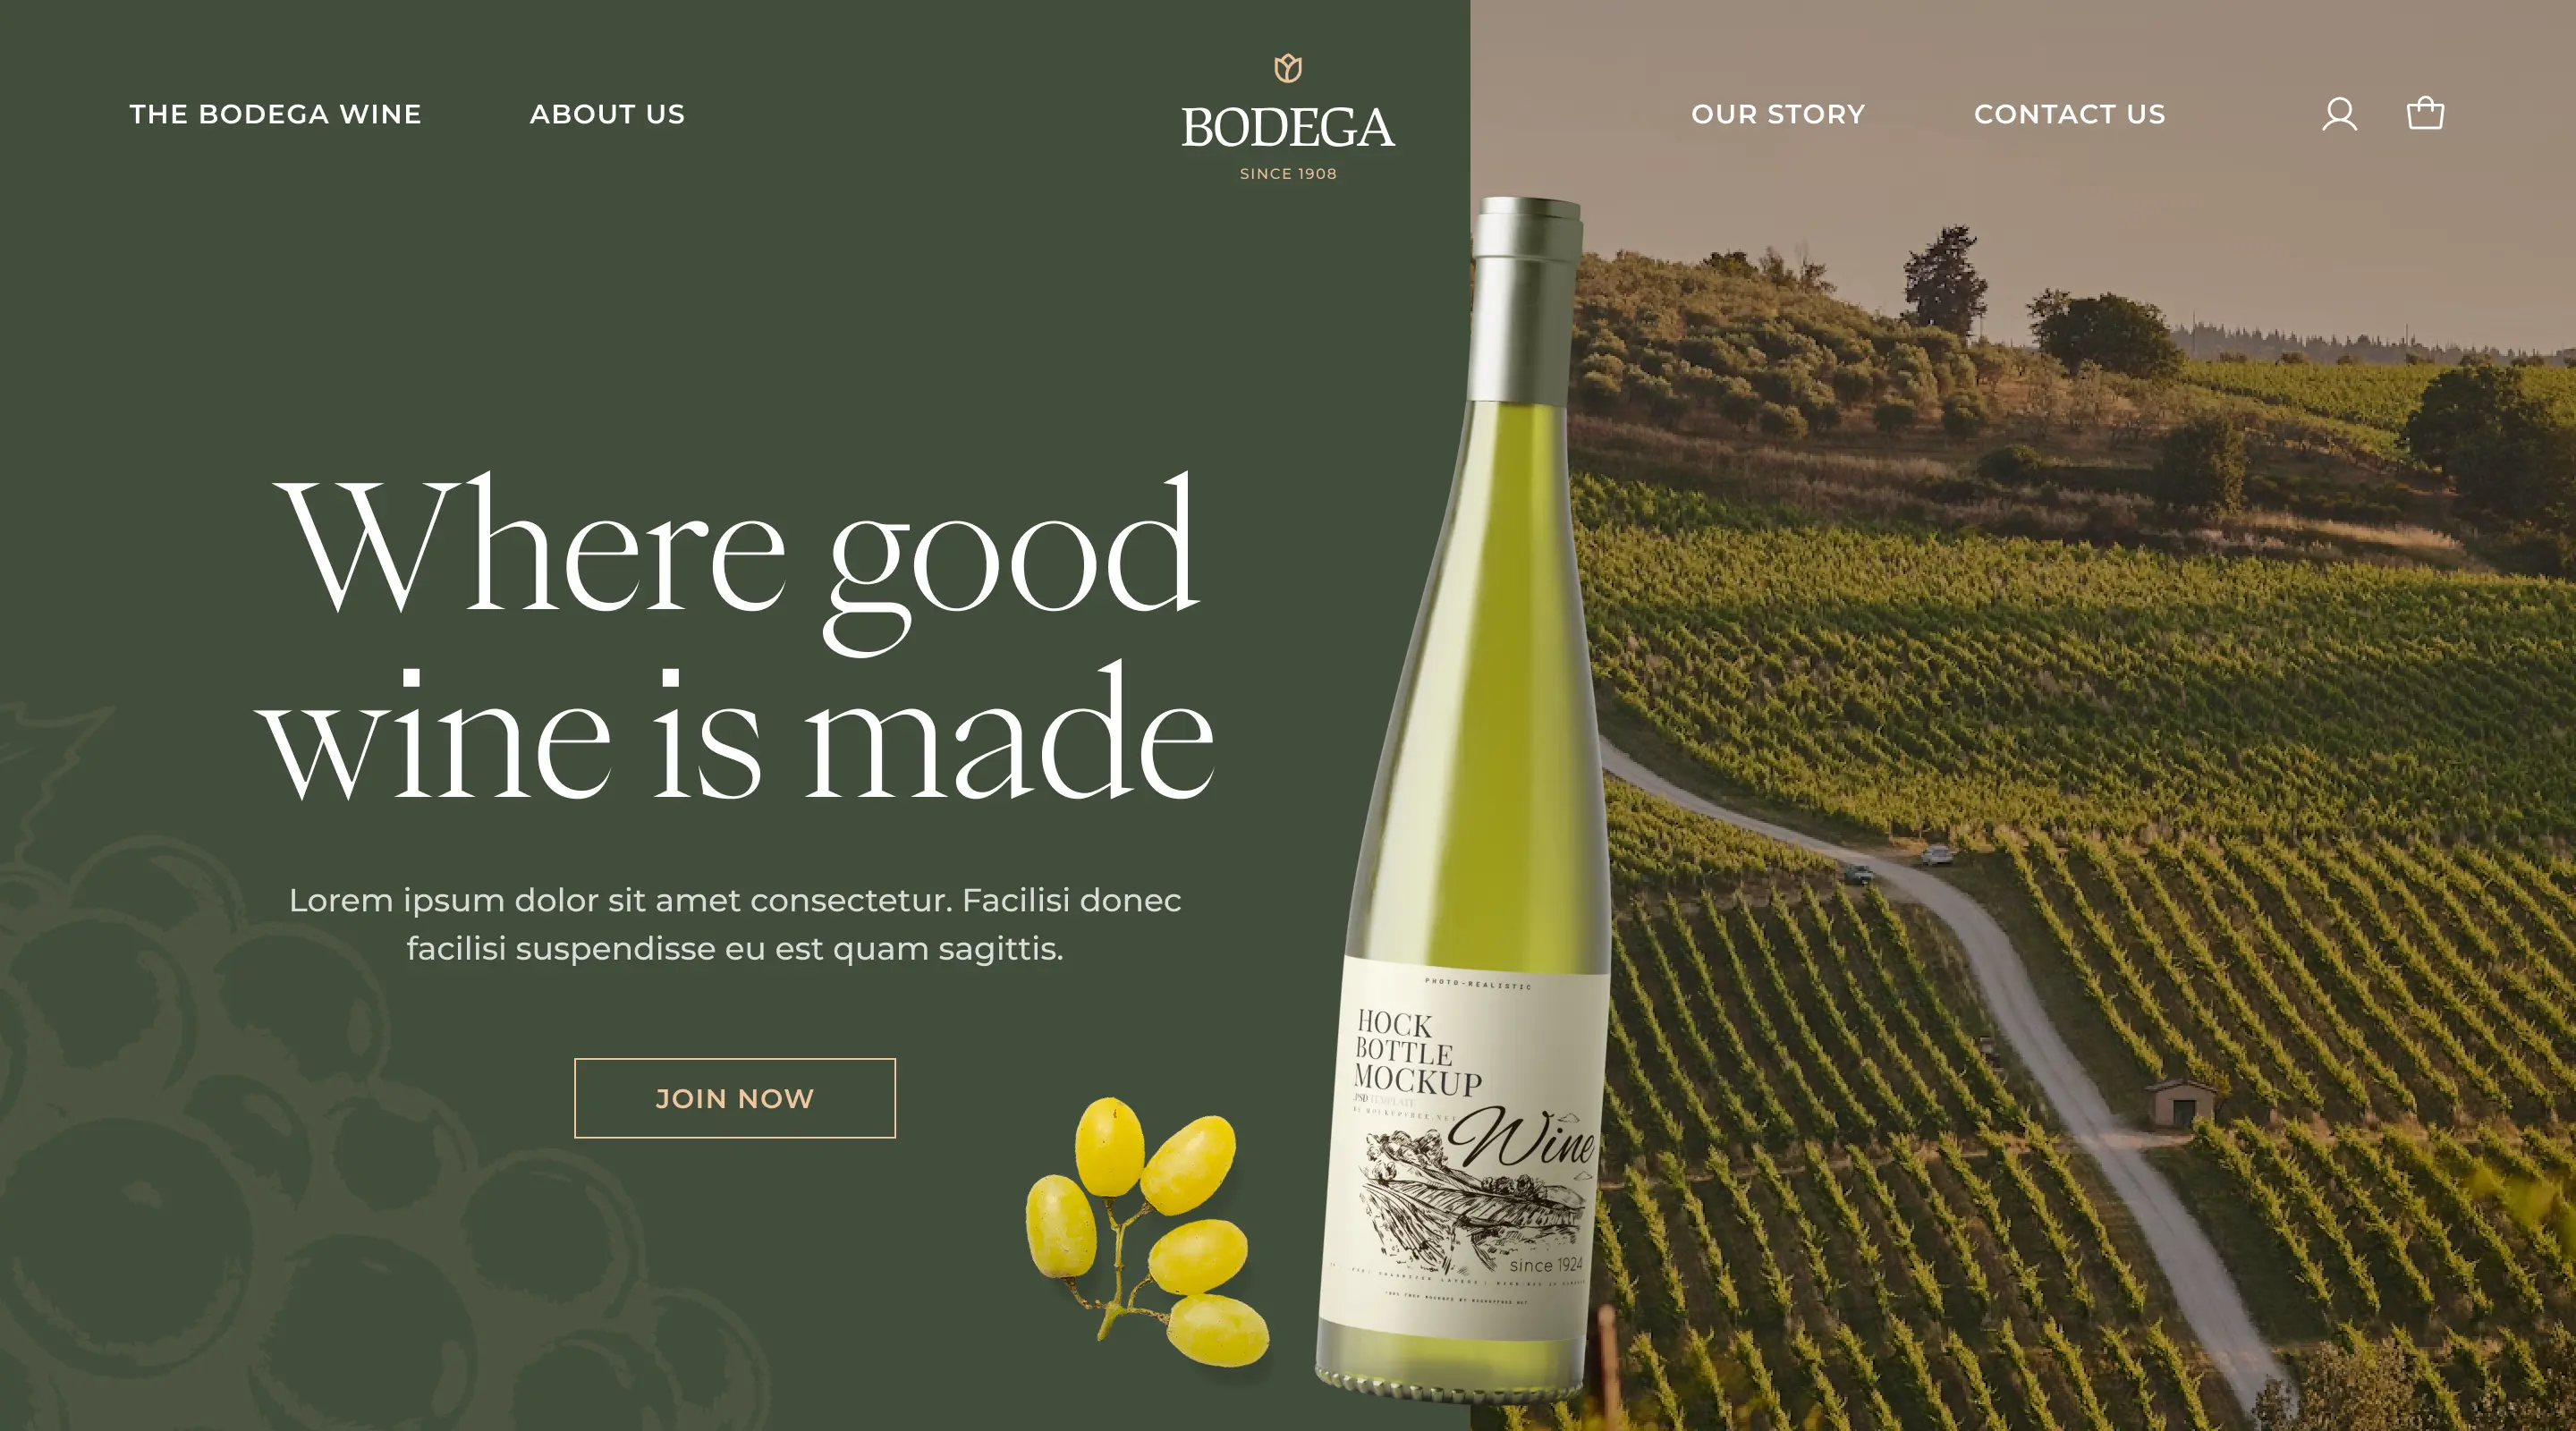Open the user account profile icon
This screenshot has height=1431, width=2576.
click(x=2339, y=114)
